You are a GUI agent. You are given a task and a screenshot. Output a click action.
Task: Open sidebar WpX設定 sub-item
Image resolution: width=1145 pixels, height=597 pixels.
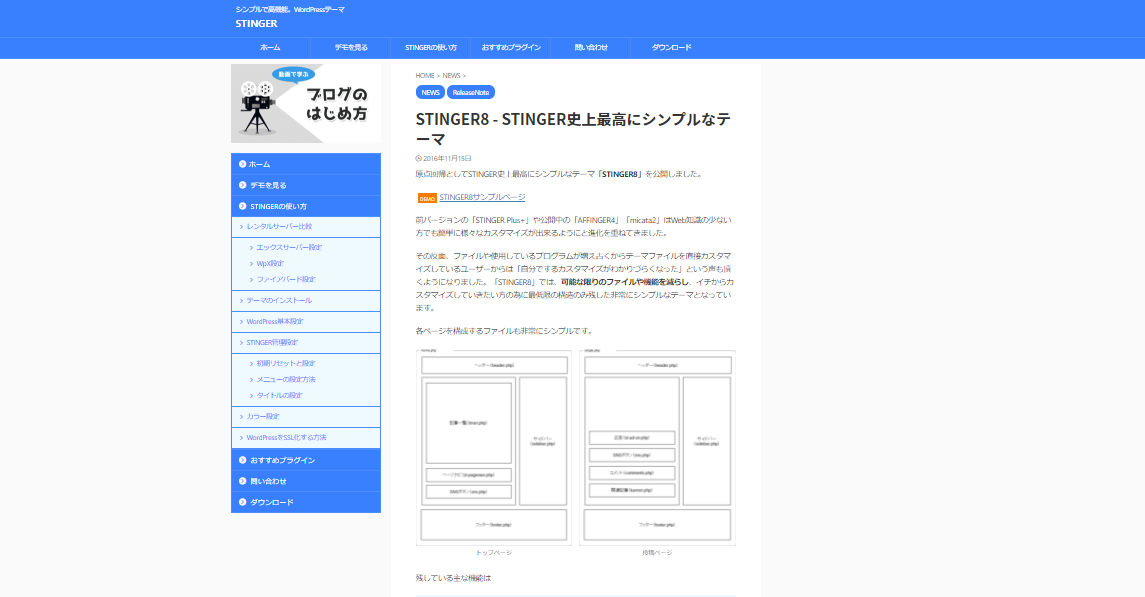click(270, 263)
